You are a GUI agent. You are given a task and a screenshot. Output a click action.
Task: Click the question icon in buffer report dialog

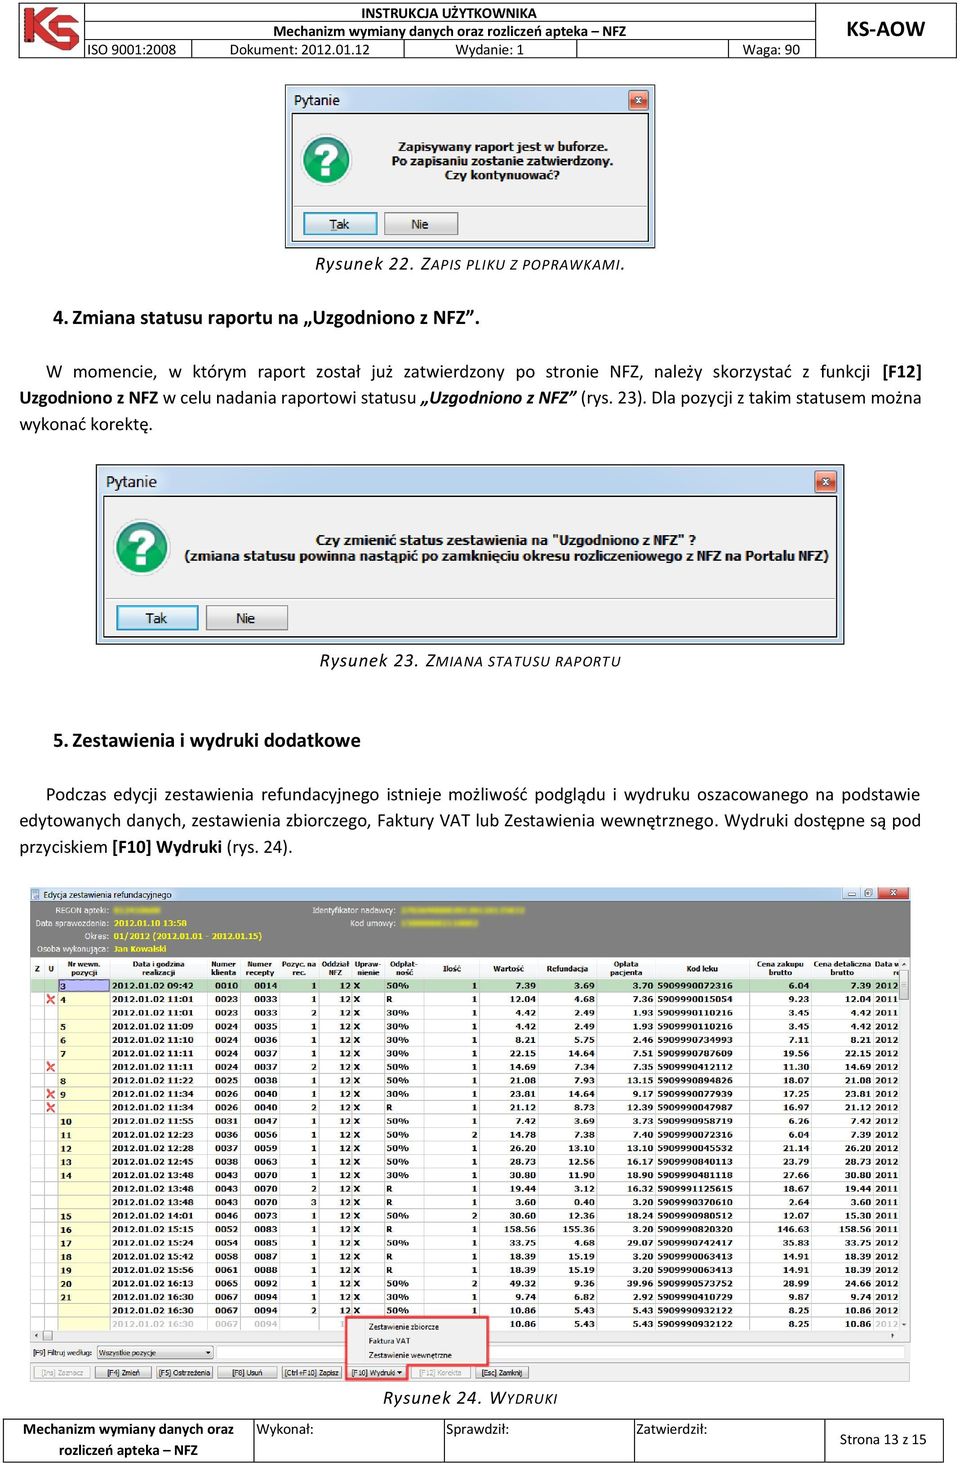point(326,160)
